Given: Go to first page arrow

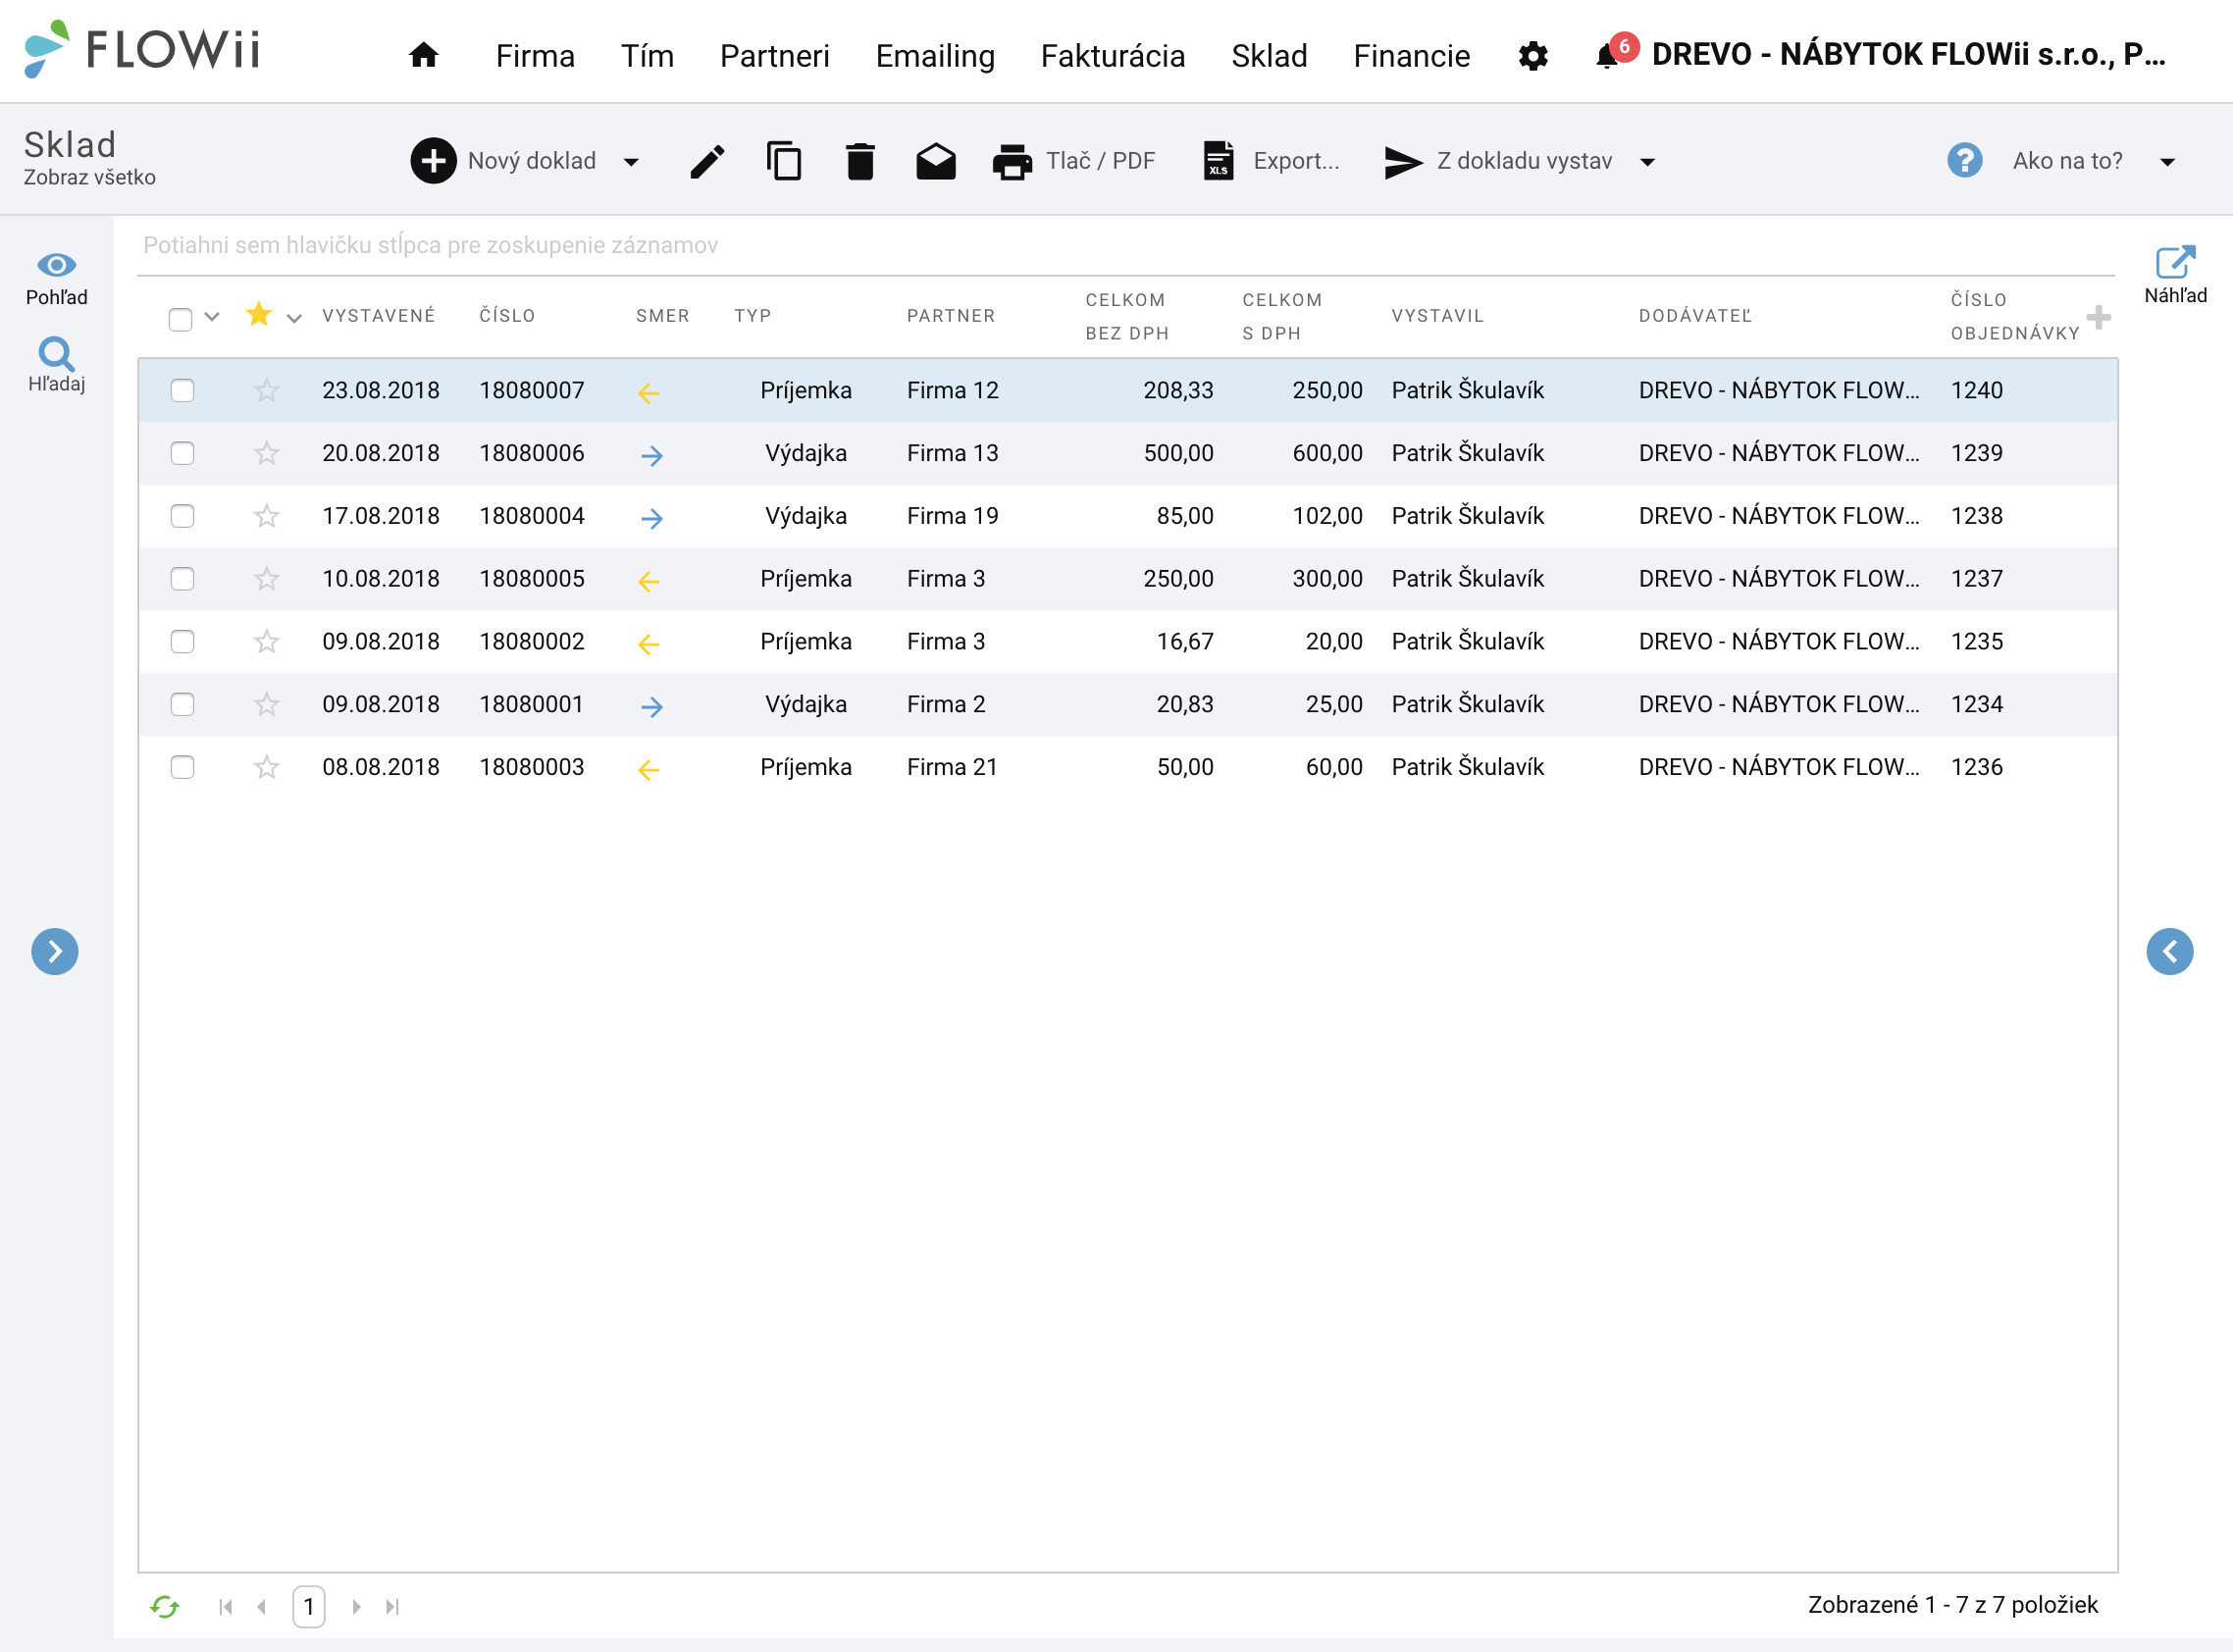Looking at the screenshot, I should [226, 1606].
